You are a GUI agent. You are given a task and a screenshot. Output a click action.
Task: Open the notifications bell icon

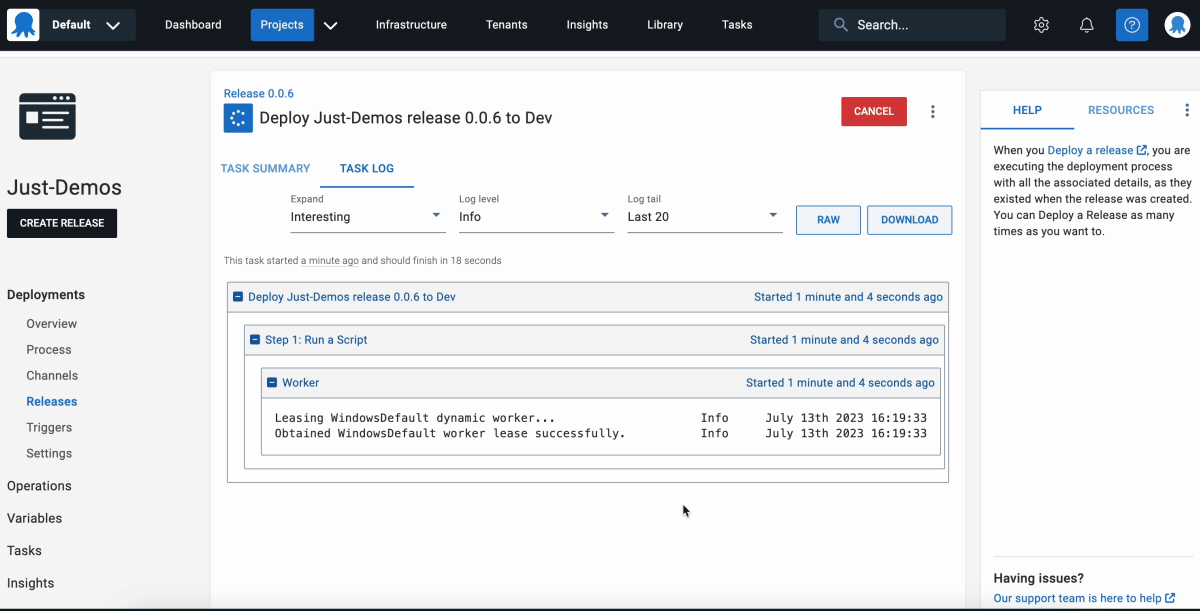click(1087, 25)
